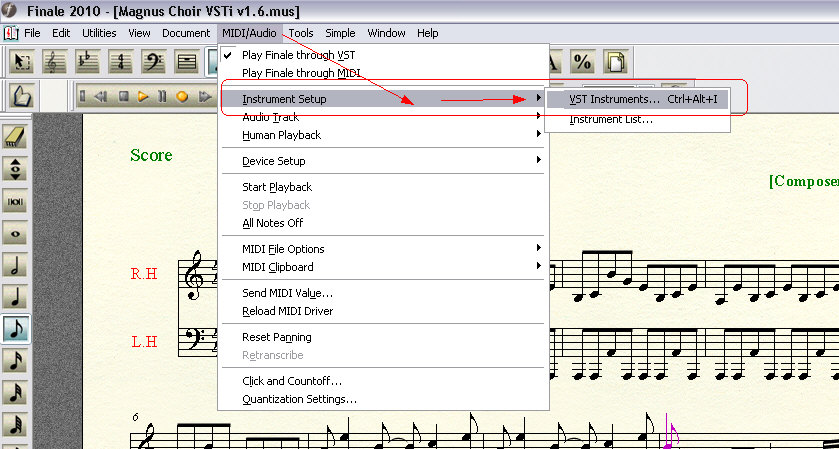Choose Reload MIDI Driver menu item
The image size is (839, 449).
point(383,311)
